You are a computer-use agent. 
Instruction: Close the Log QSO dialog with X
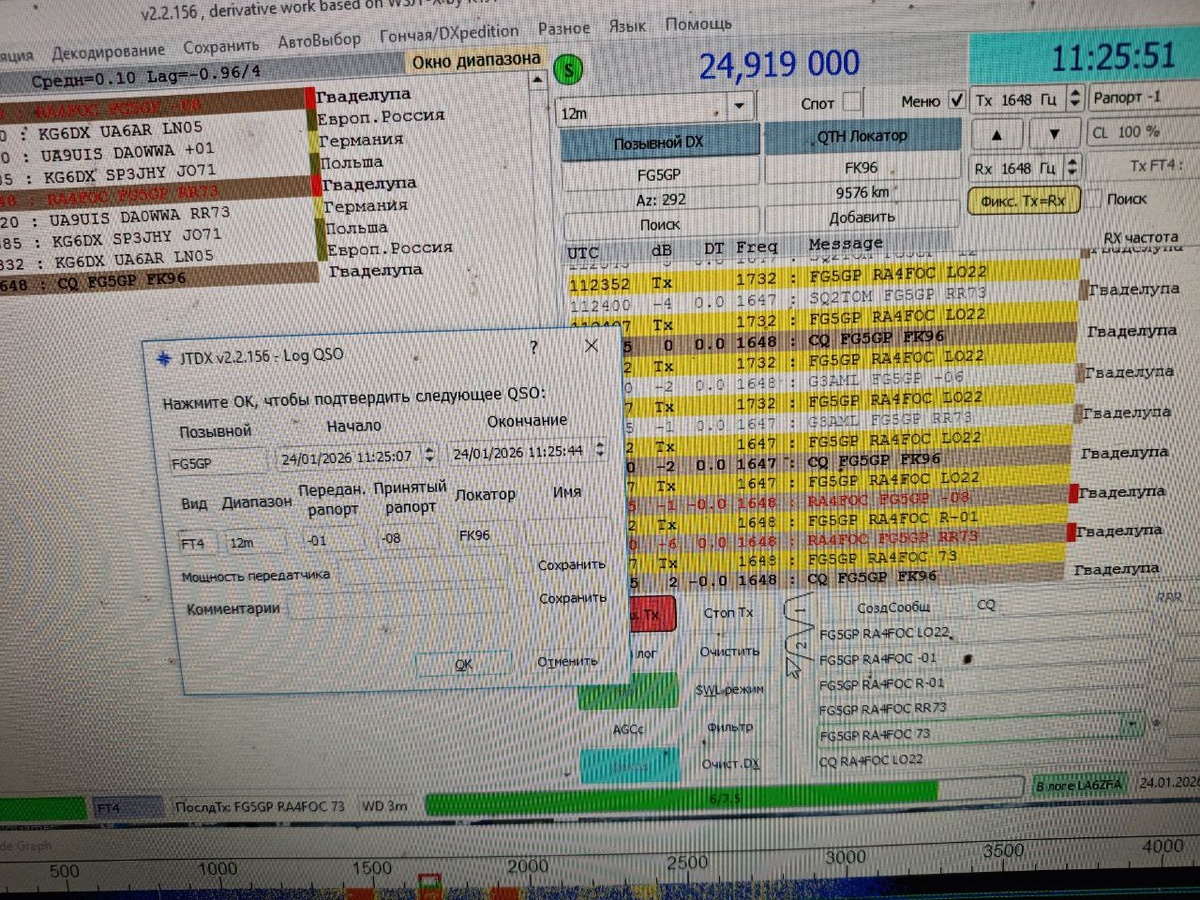(591, 346)
